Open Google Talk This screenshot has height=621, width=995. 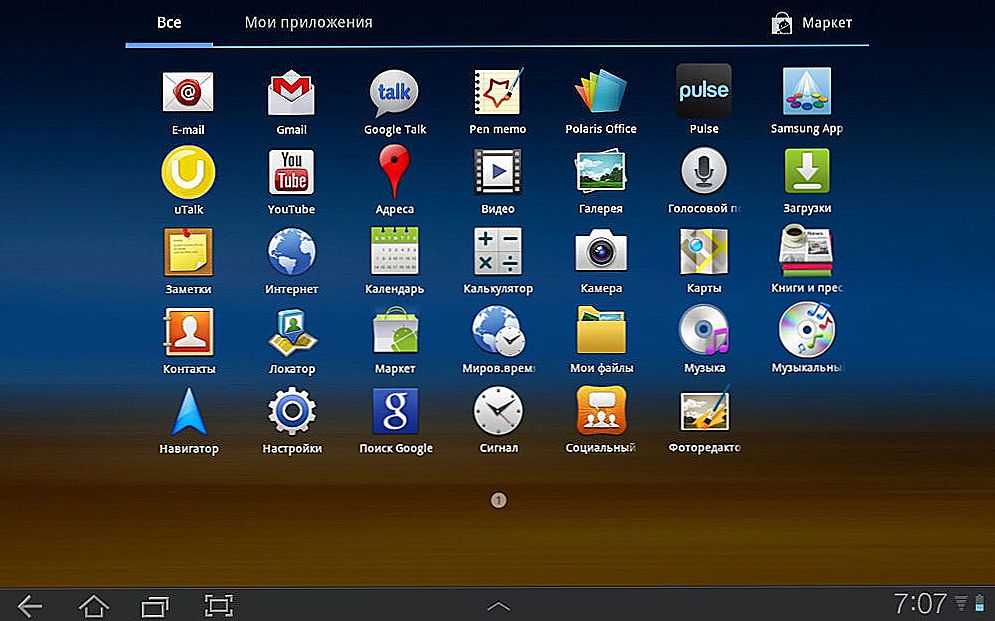pyautogui.click(x=394, y=93)
